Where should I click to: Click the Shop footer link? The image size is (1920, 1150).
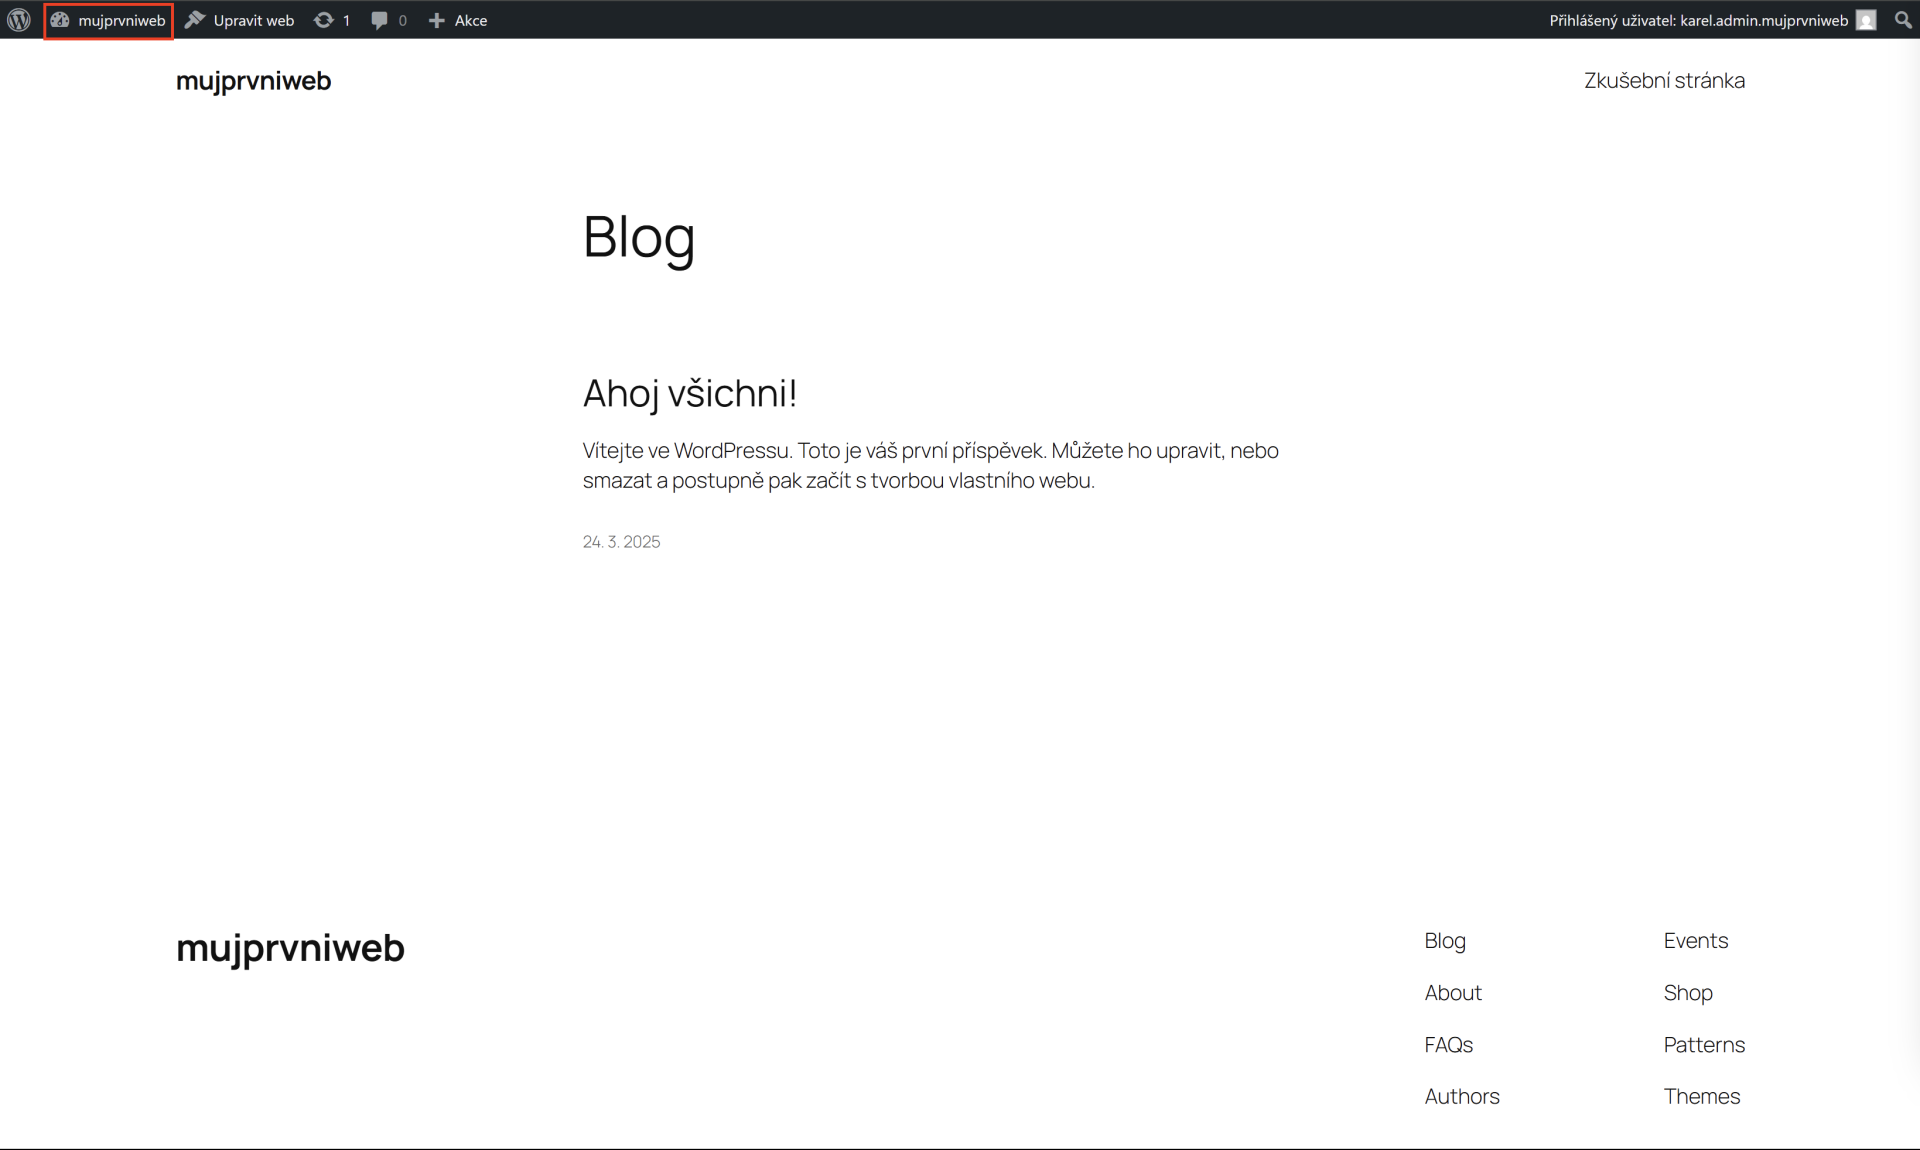1688,992
